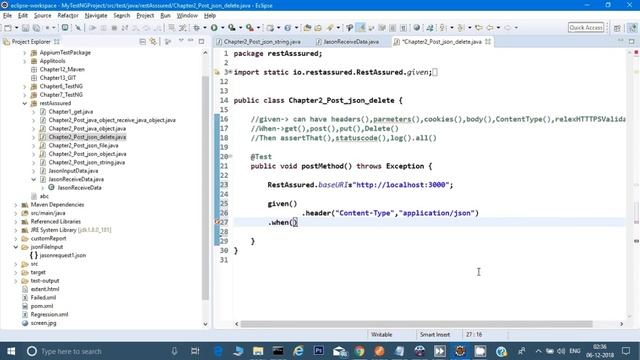This screenshot has height=360, width=640.
Task: Select screen.jpg in Project Explorer
Action: click(x=43, y=323)
